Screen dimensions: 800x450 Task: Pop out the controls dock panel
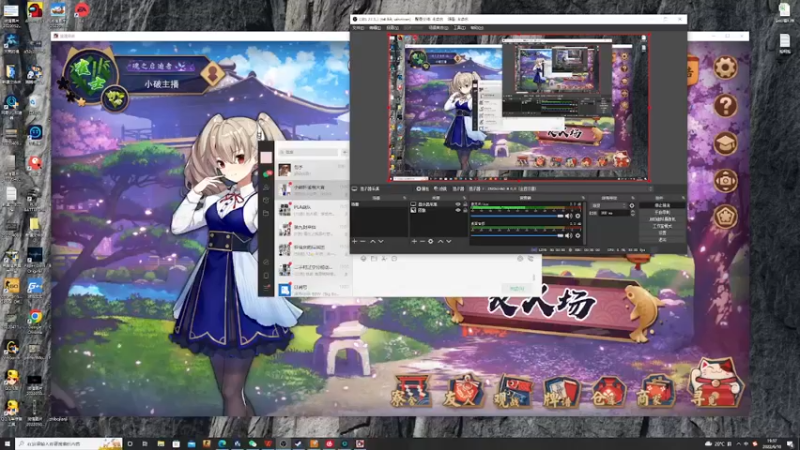pyautogui.click(x=683, y=198)
